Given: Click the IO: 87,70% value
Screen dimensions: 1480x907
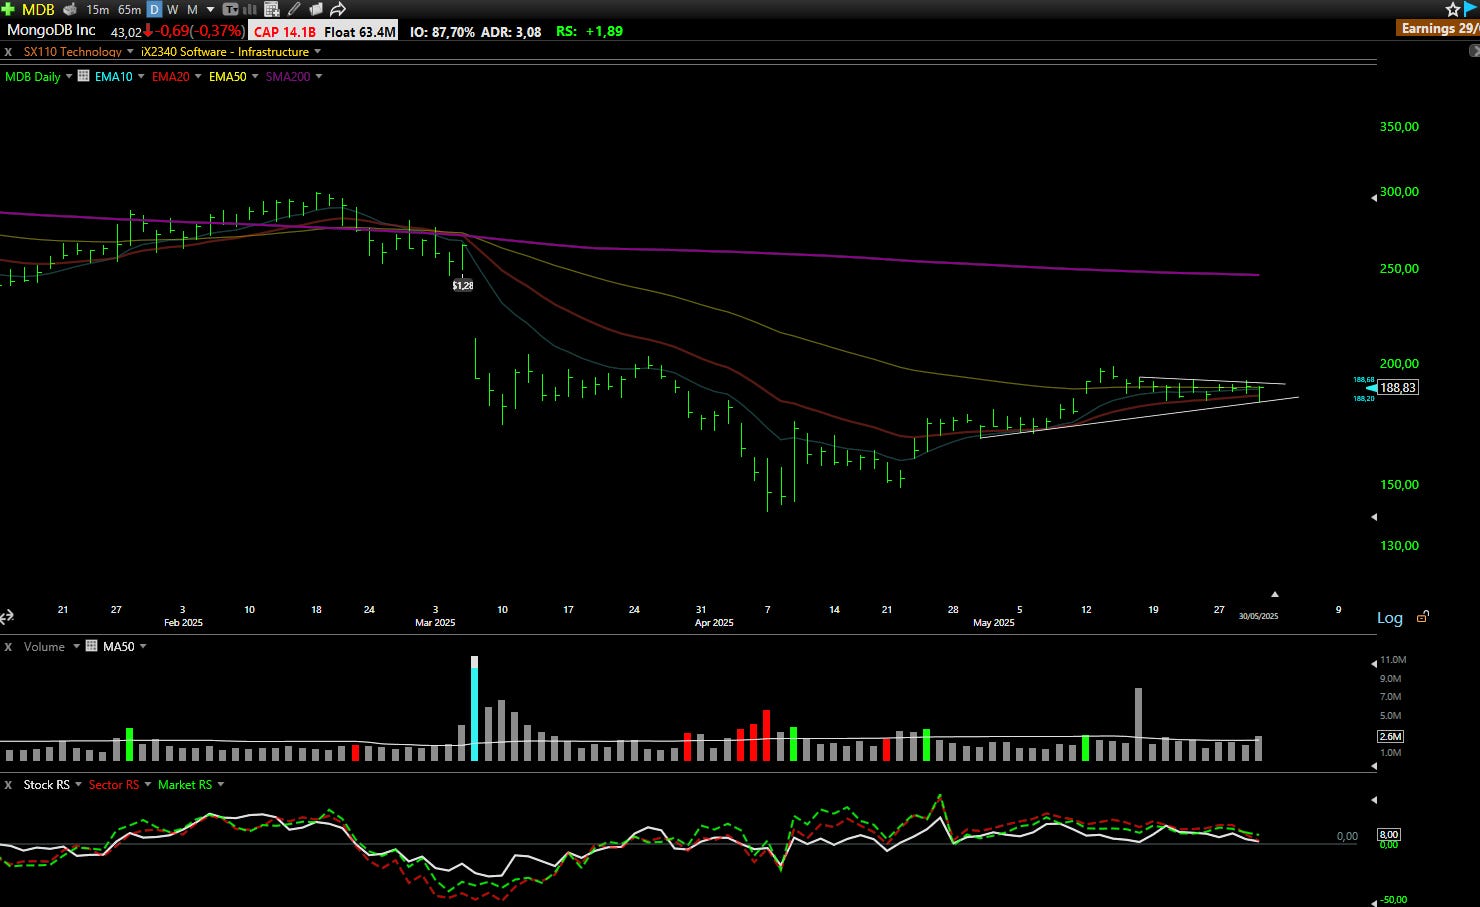Looking at the screenshot, I should click(x=442, y=31).
